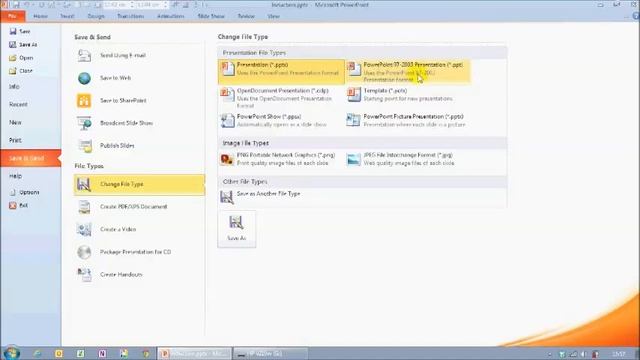Open the Save to SharePoint option
The image size is (640, 360).
[x=139, y=100]
